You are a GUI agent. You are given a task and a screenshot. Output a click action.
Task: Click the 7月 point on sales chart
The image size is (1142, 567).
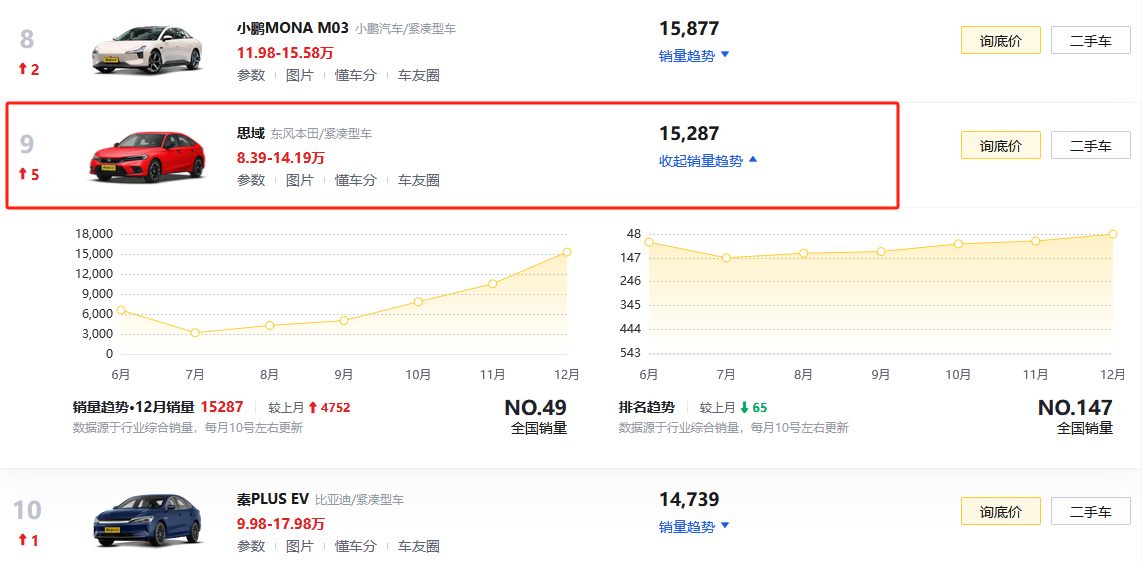point(195,333)
